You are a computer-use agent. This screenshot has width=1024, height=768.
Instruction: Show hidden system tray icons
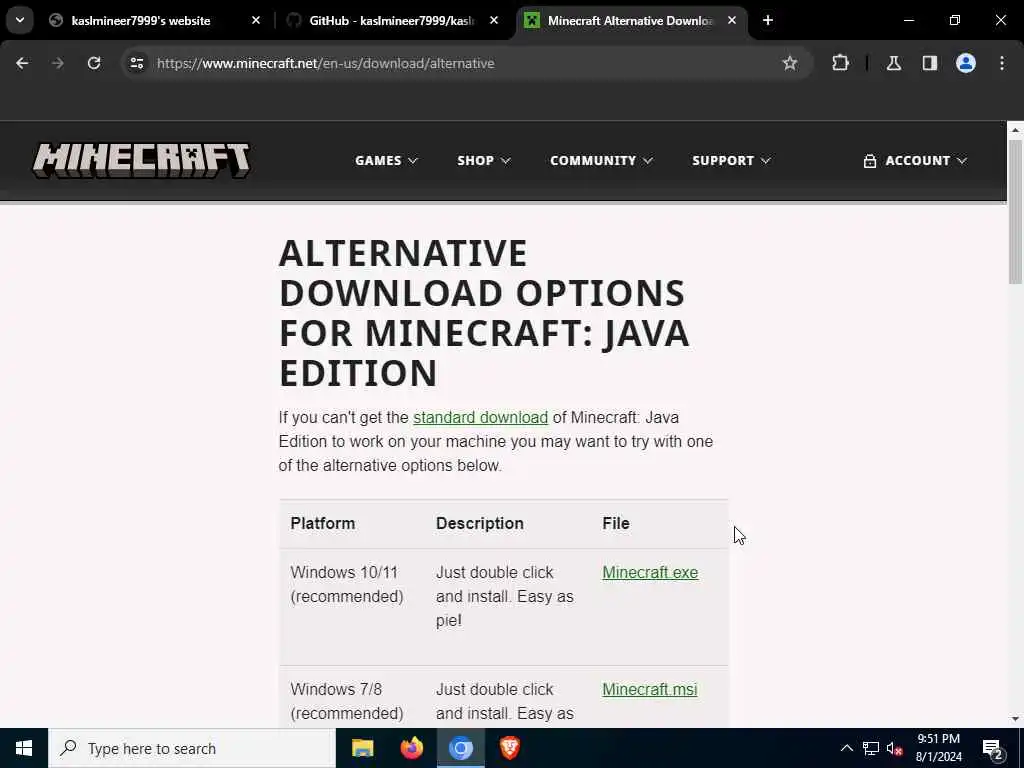coord(846,748)
